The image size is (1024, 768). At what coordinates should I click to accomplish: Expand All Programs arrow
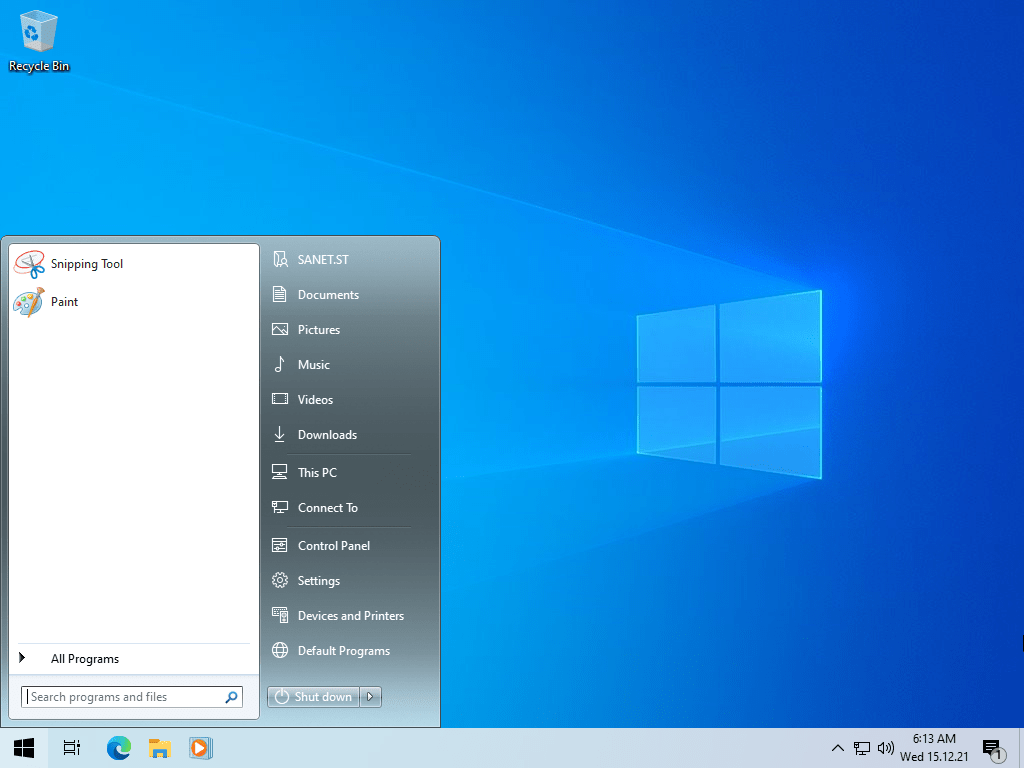(x=22, y=658)
